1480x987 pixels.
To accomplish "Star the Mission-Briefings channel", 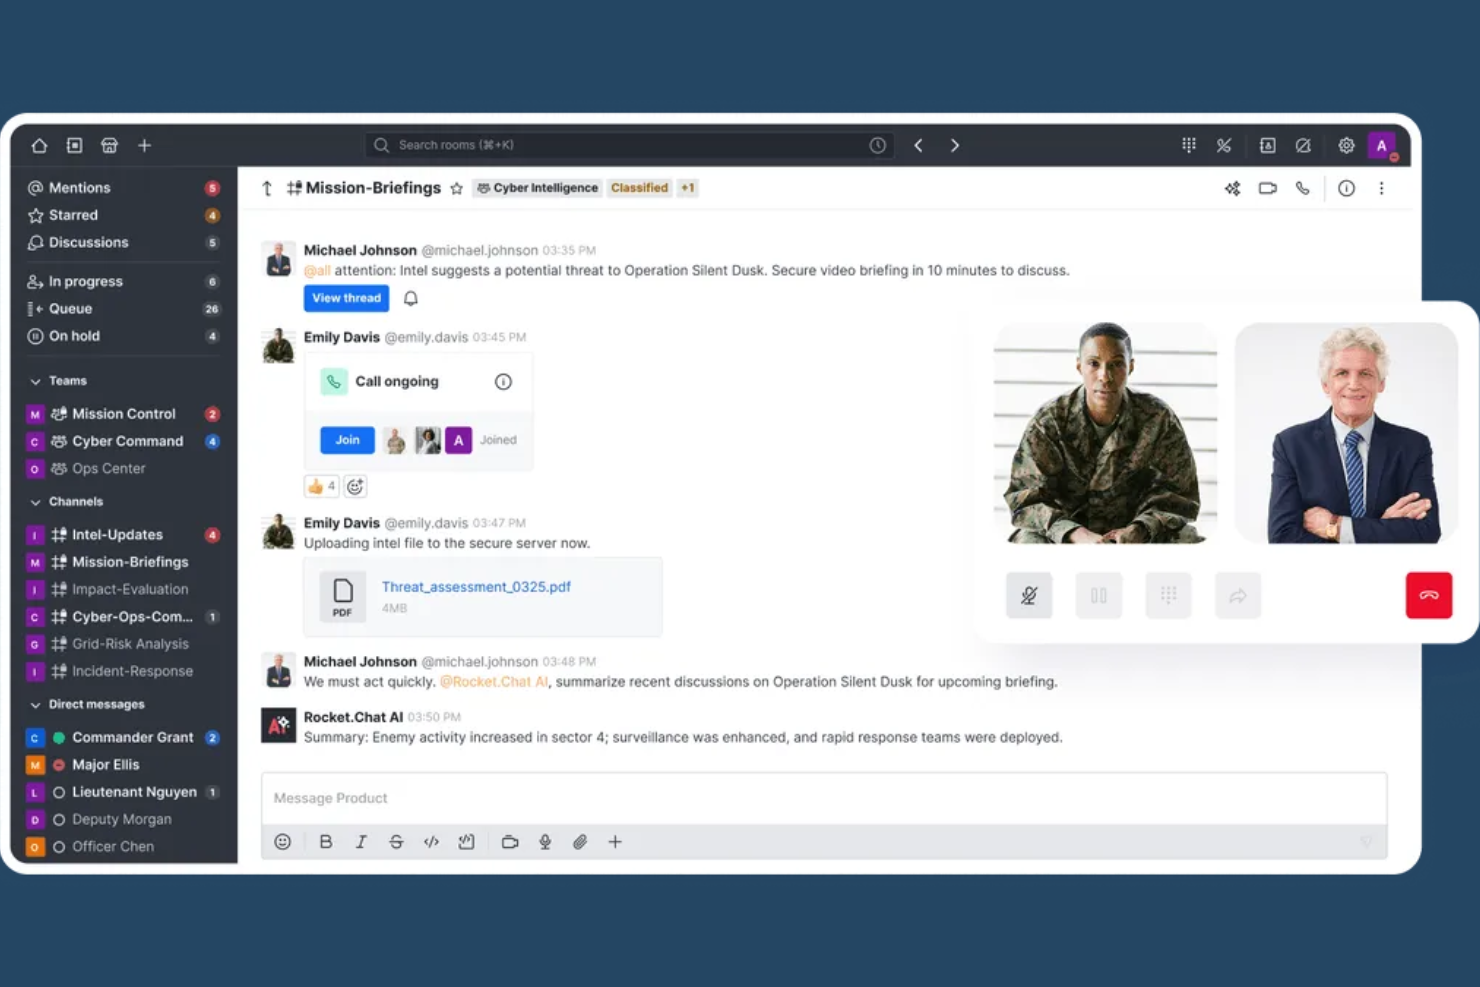I will pyautogui.click(x=457, y=188).
